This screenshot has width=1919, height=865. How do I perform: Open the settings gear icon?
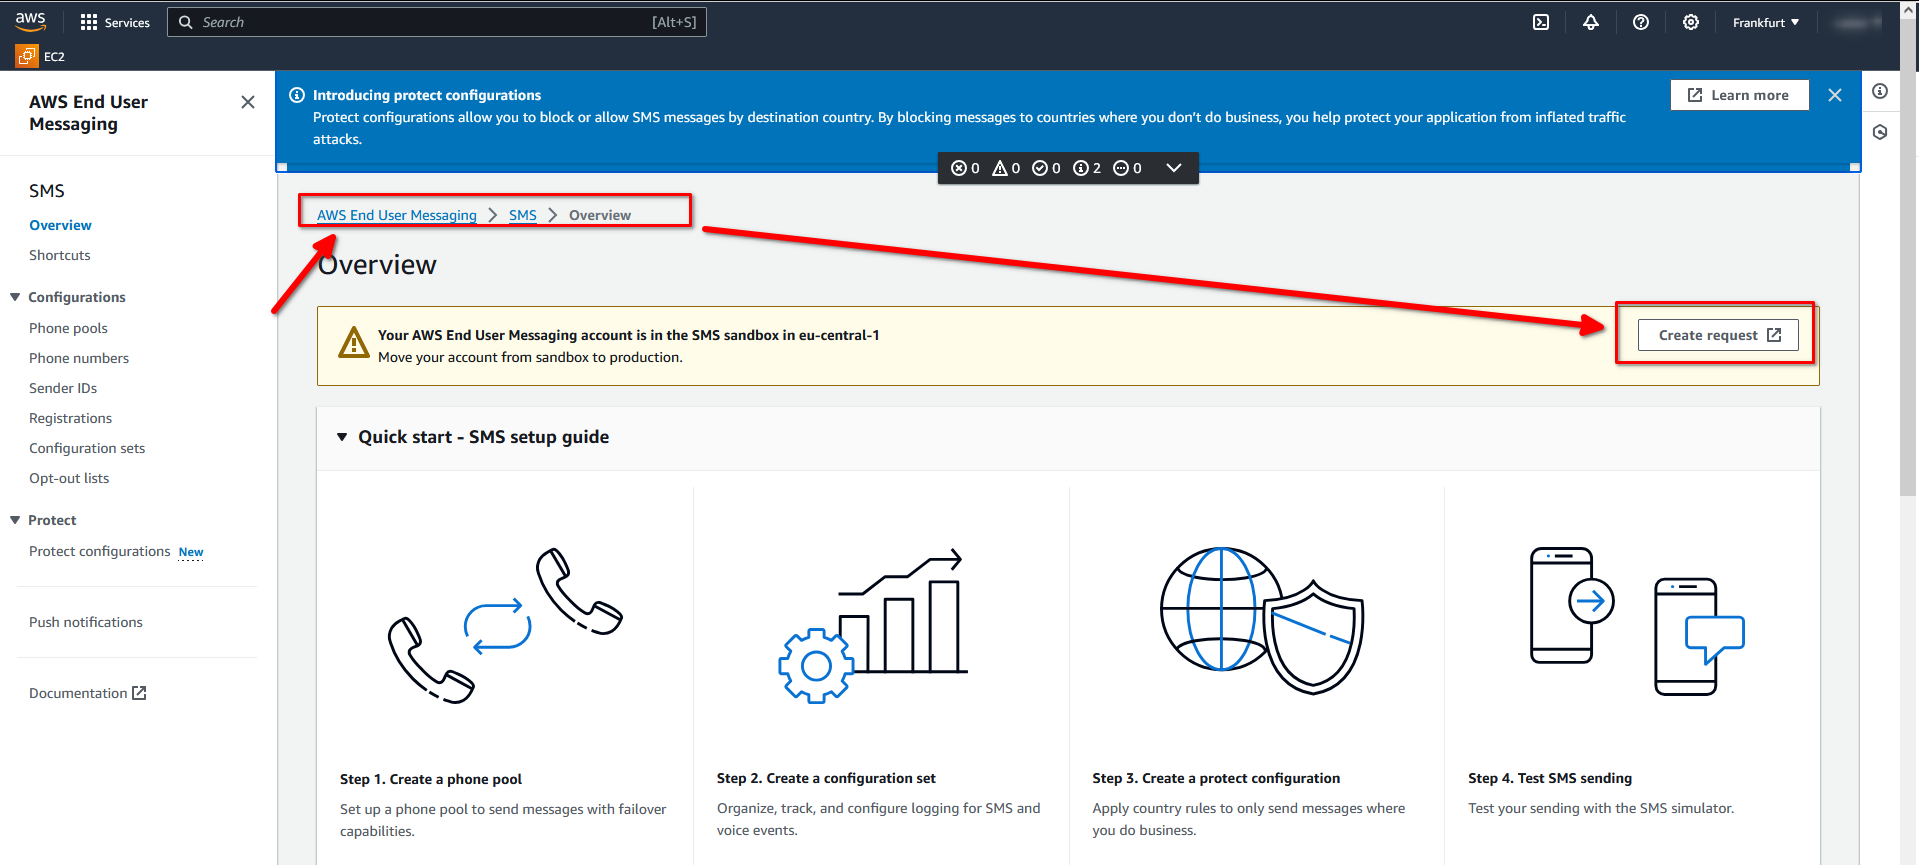[x=1691, y=22]
